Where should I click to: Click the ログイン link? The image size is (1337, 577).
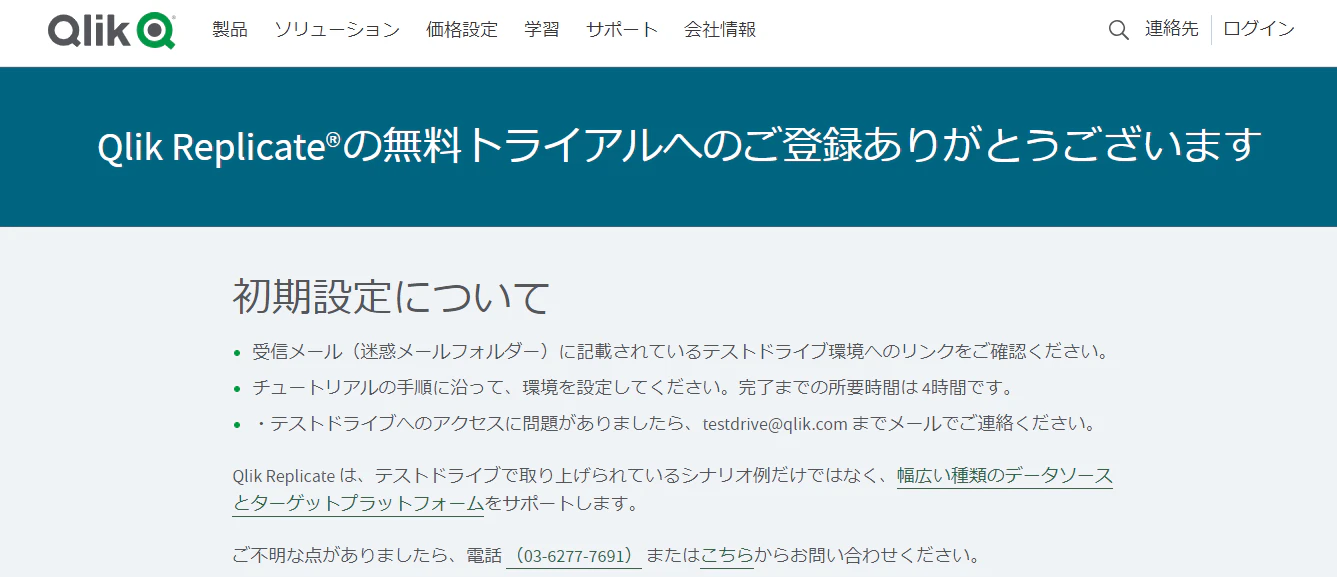point(1259,30)
